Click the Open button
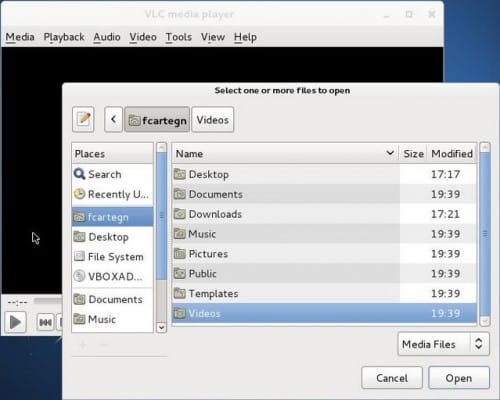This screenshot has width=500, height=400. coord(459,378)
